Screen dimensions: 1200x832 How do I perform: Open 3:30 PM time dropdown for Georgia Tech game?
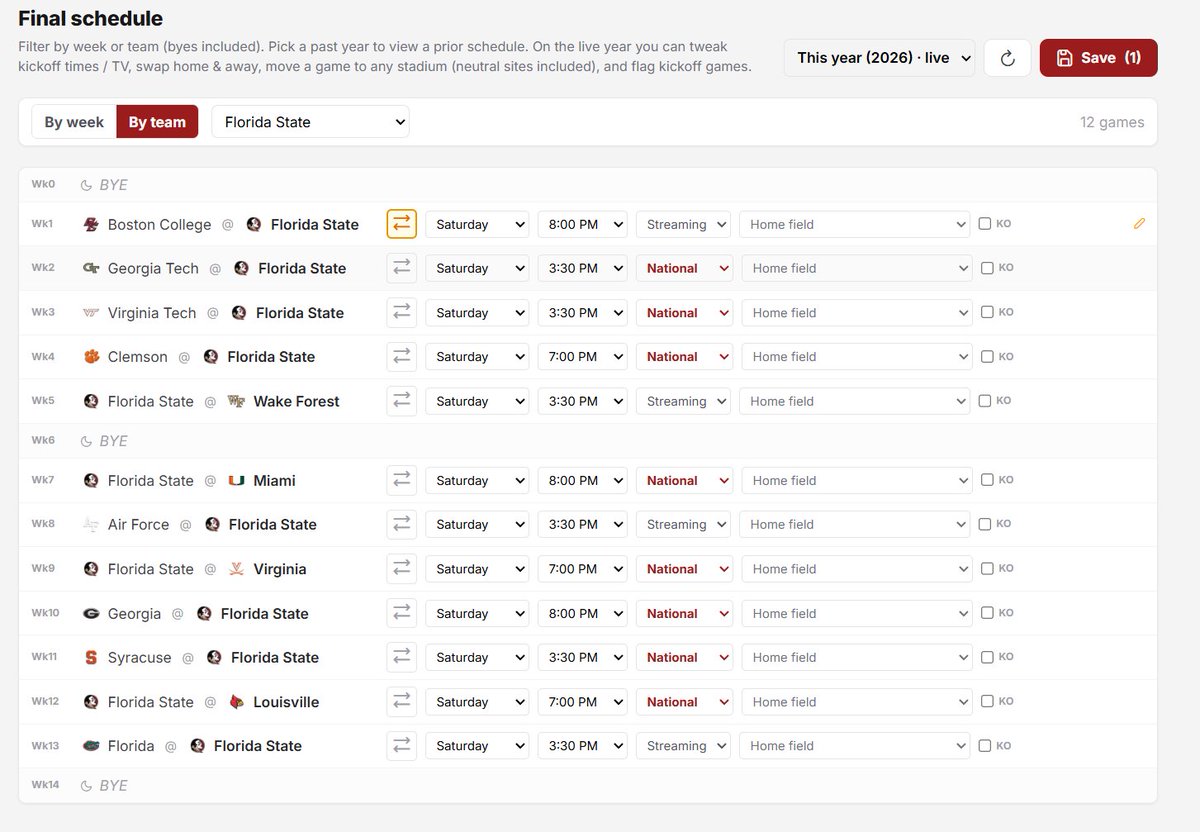pos(582,268)
